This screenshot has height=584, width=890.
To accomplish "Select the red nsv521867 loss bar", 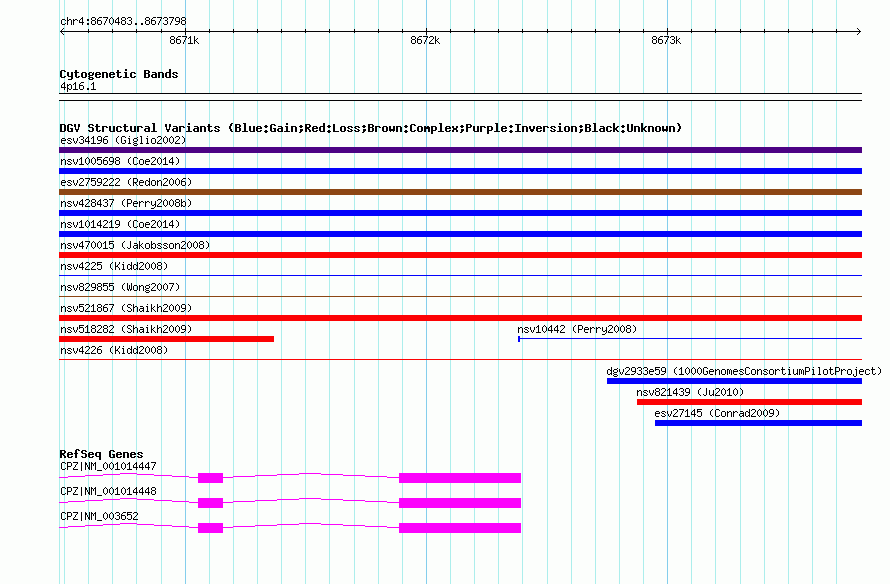I will 460,318.
